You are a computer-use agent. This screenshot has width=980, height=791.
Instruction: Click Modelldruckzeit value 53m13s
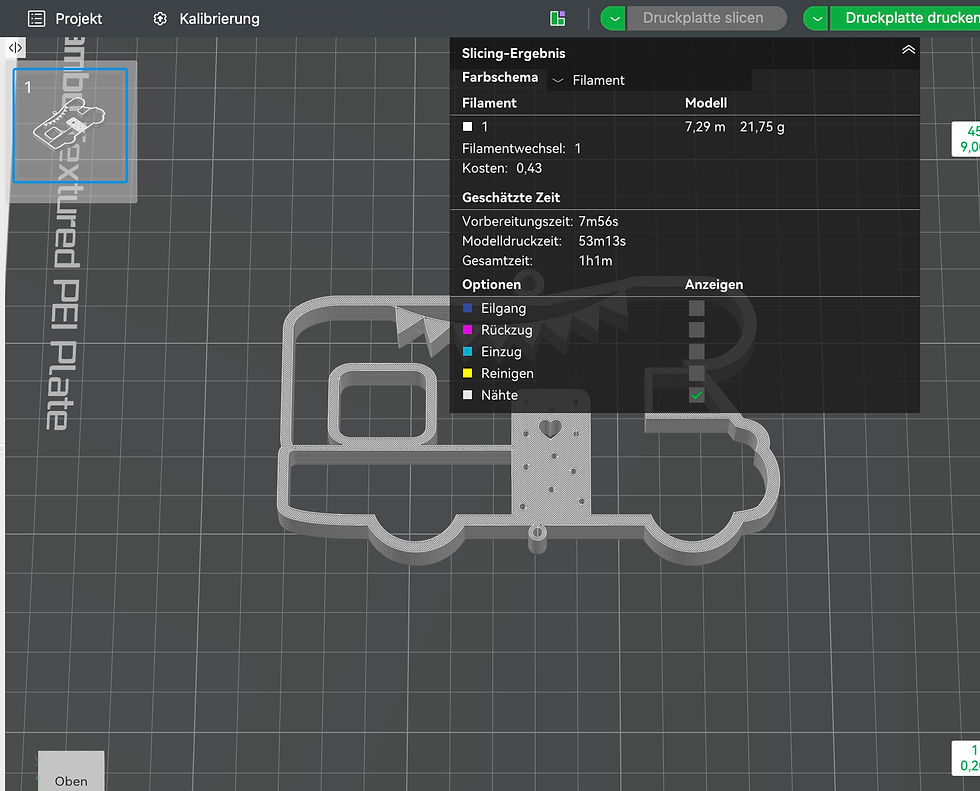(602, 241)
